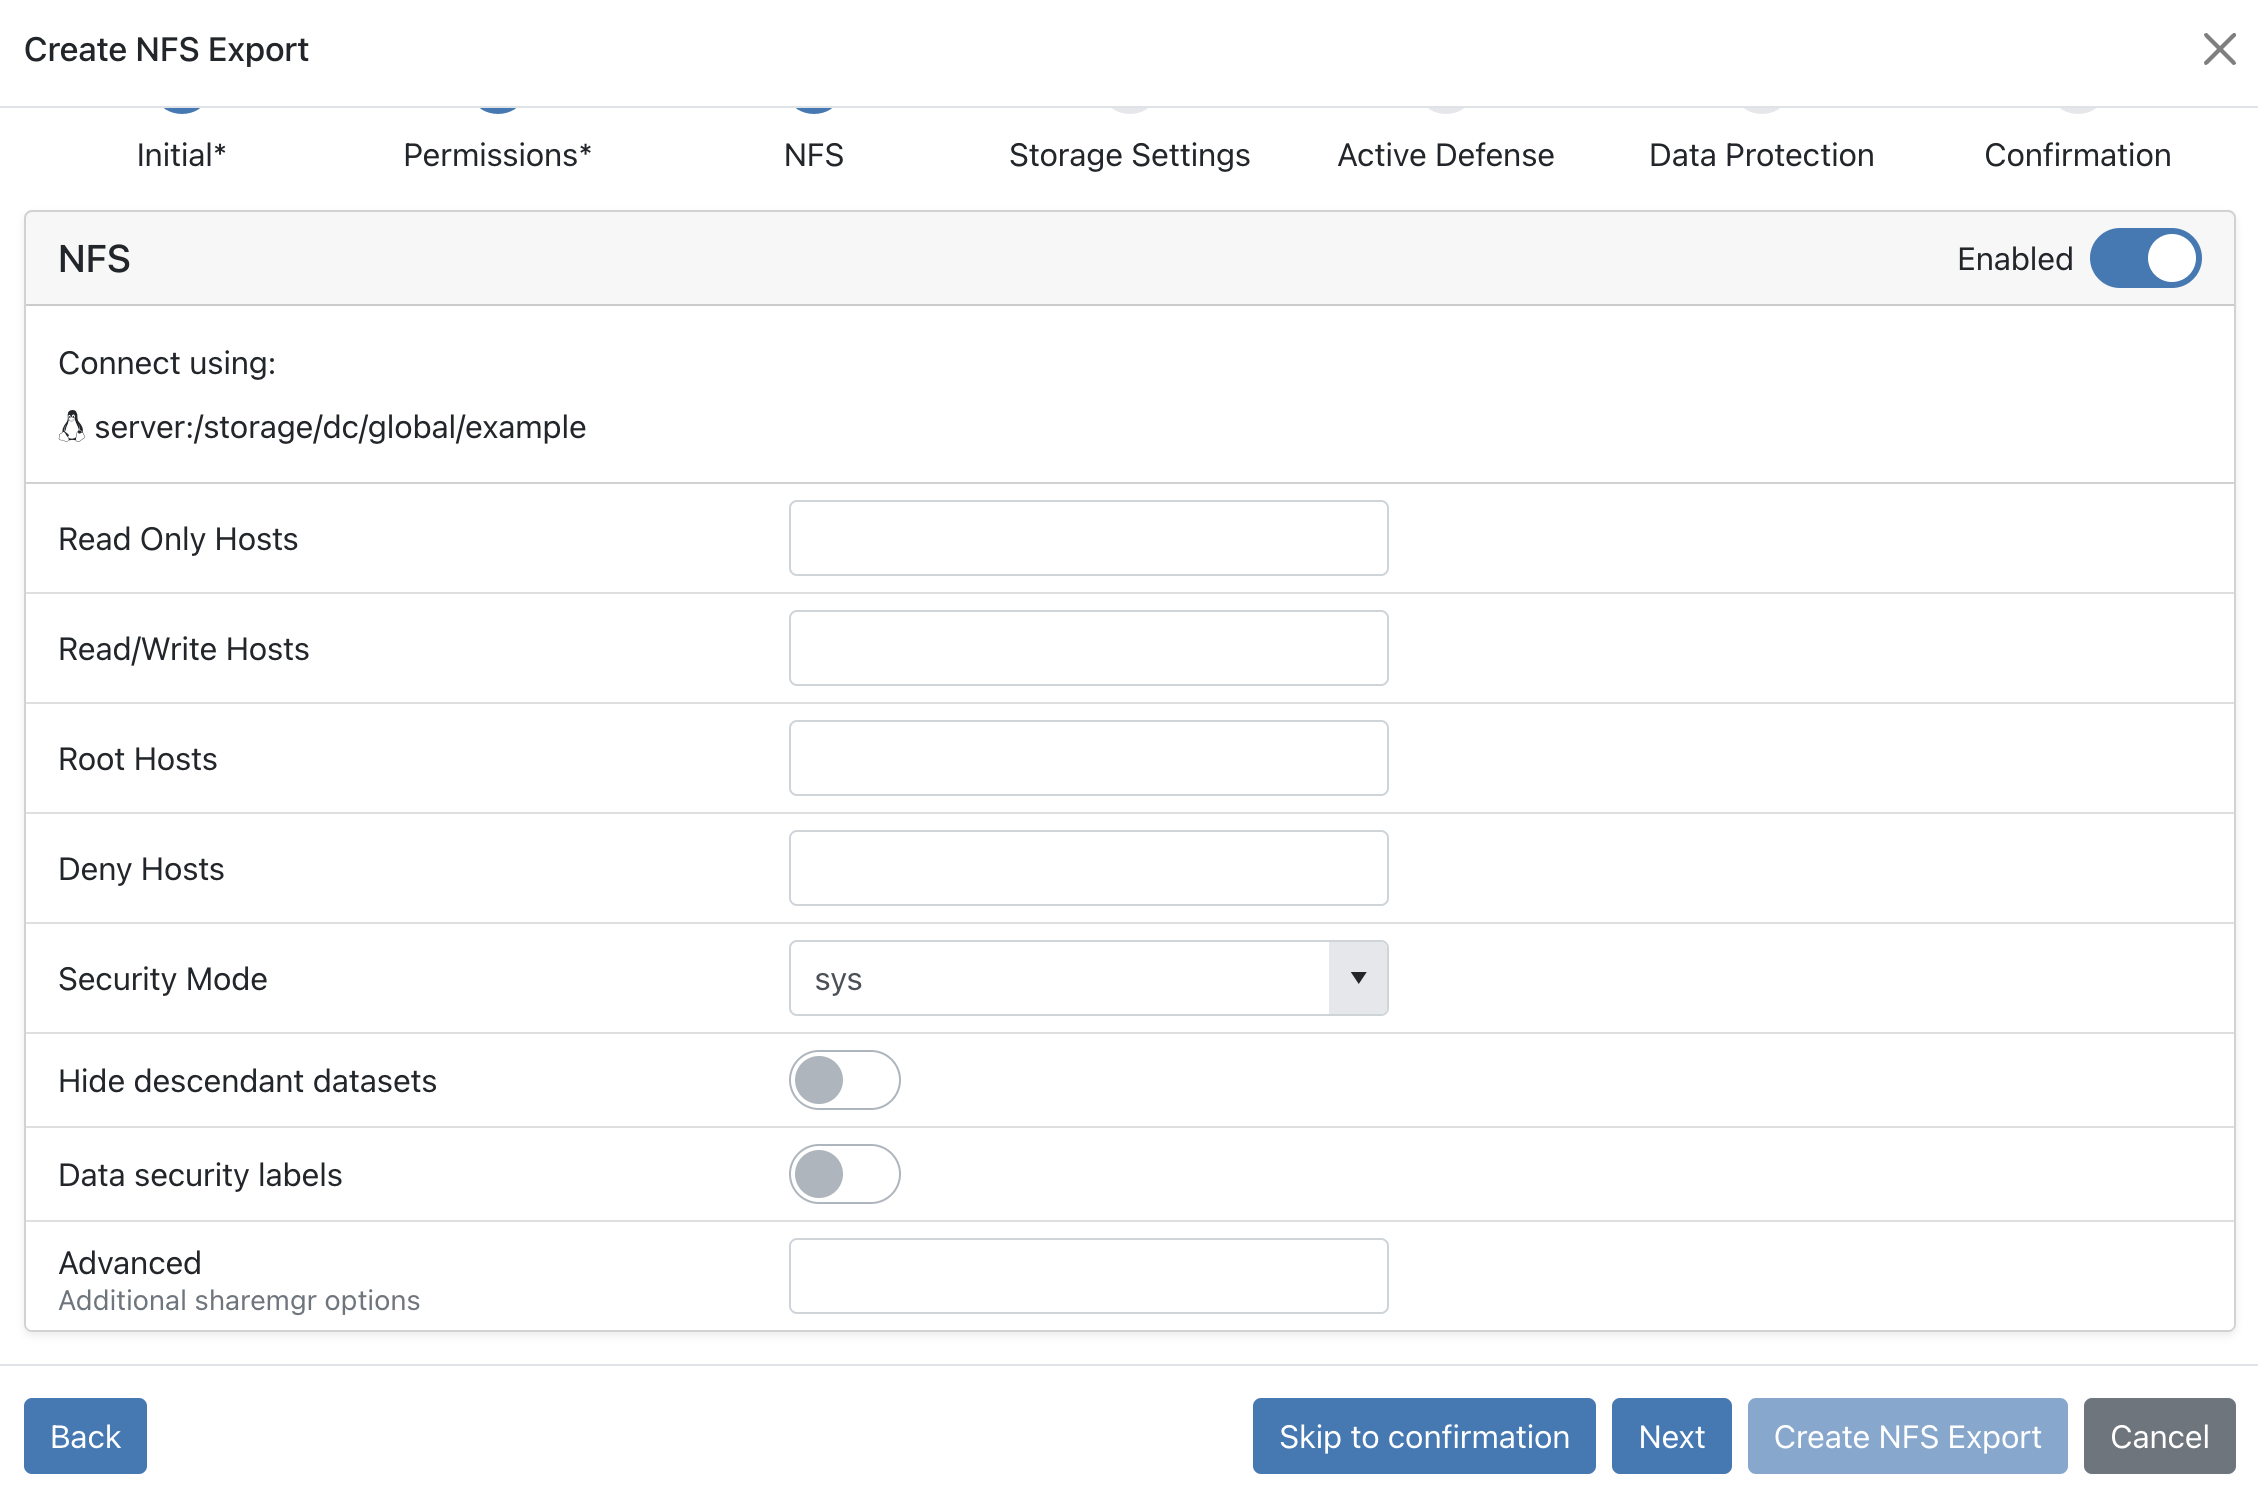The height and width of the screenshot is (1496, 2258).
Task: Enable Data security labels
Action: point(845,1174)
